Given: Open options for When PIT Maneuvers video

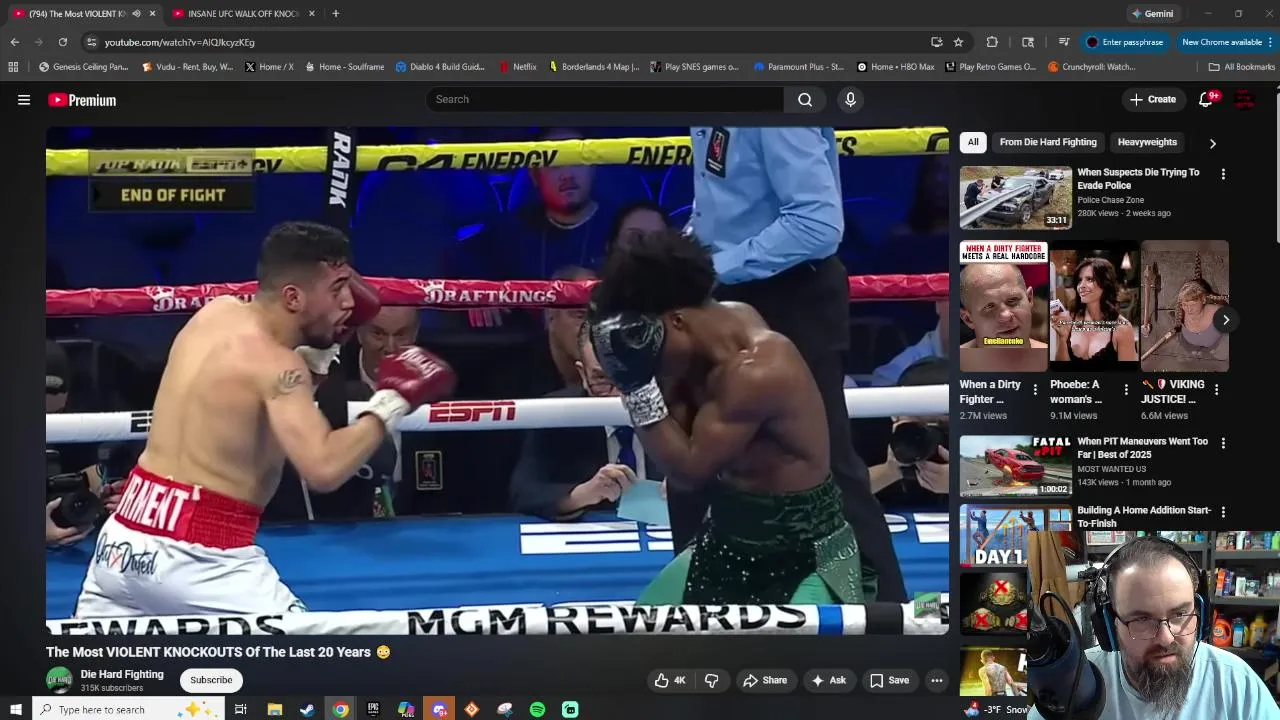Looking at the screenshot, I should tap(1223, 443).
